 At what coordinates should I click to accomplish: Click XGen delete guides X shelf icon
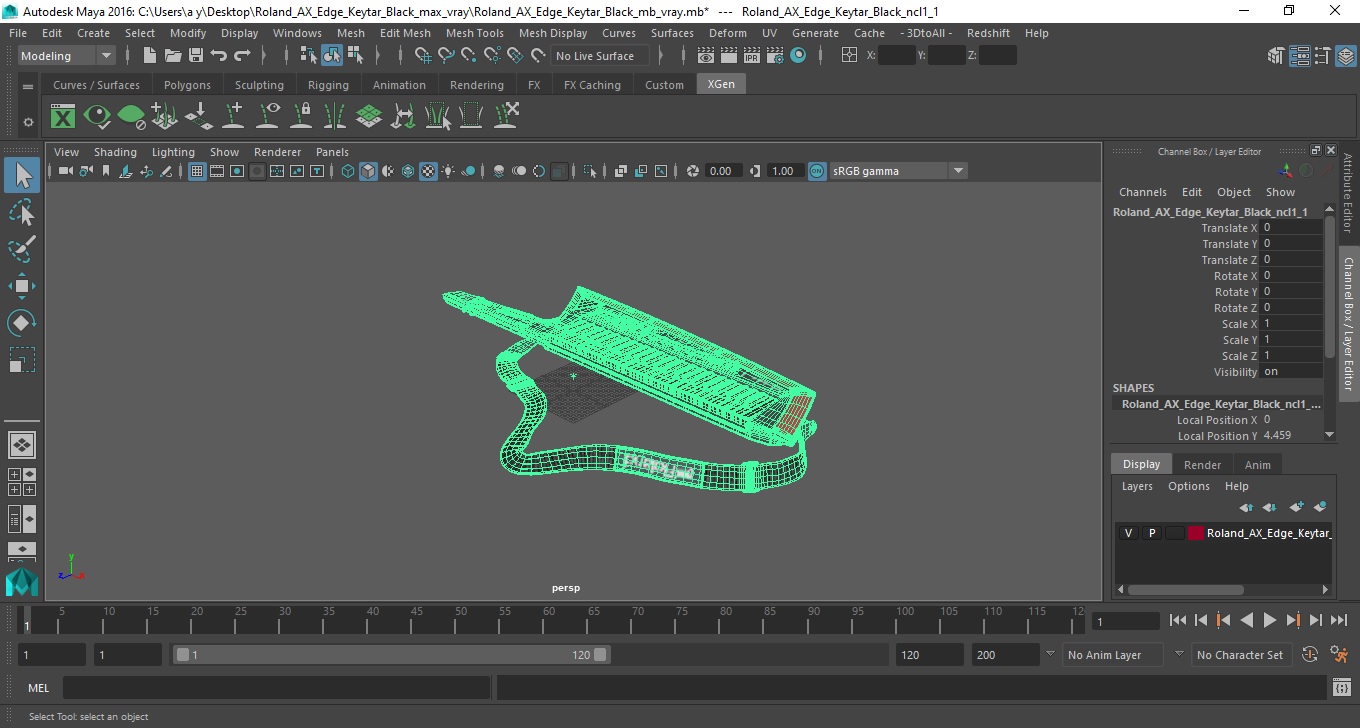click(506, 117)
